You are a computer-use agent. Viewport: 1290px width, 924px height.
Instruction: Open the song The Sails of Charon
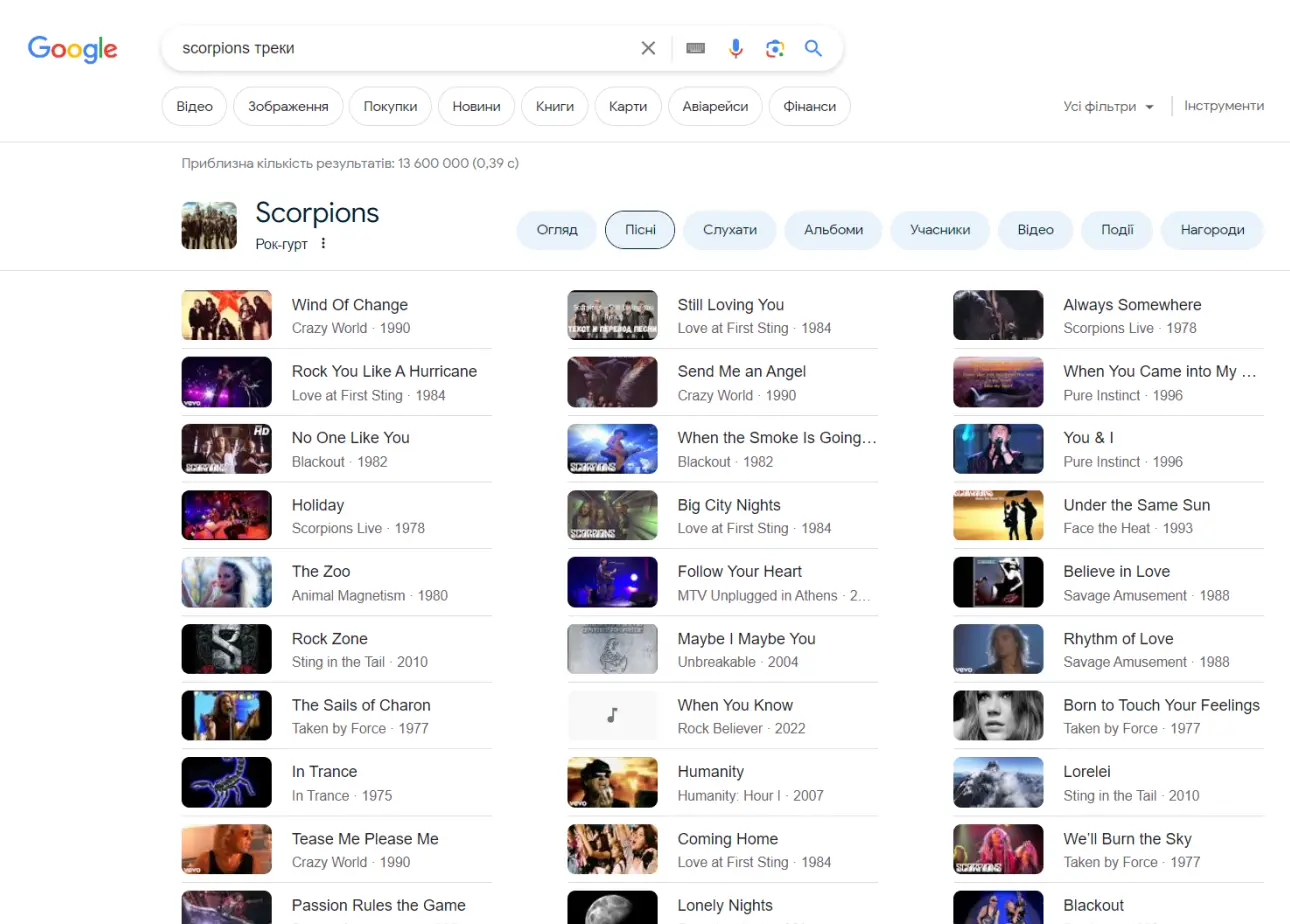coord(337,715)
